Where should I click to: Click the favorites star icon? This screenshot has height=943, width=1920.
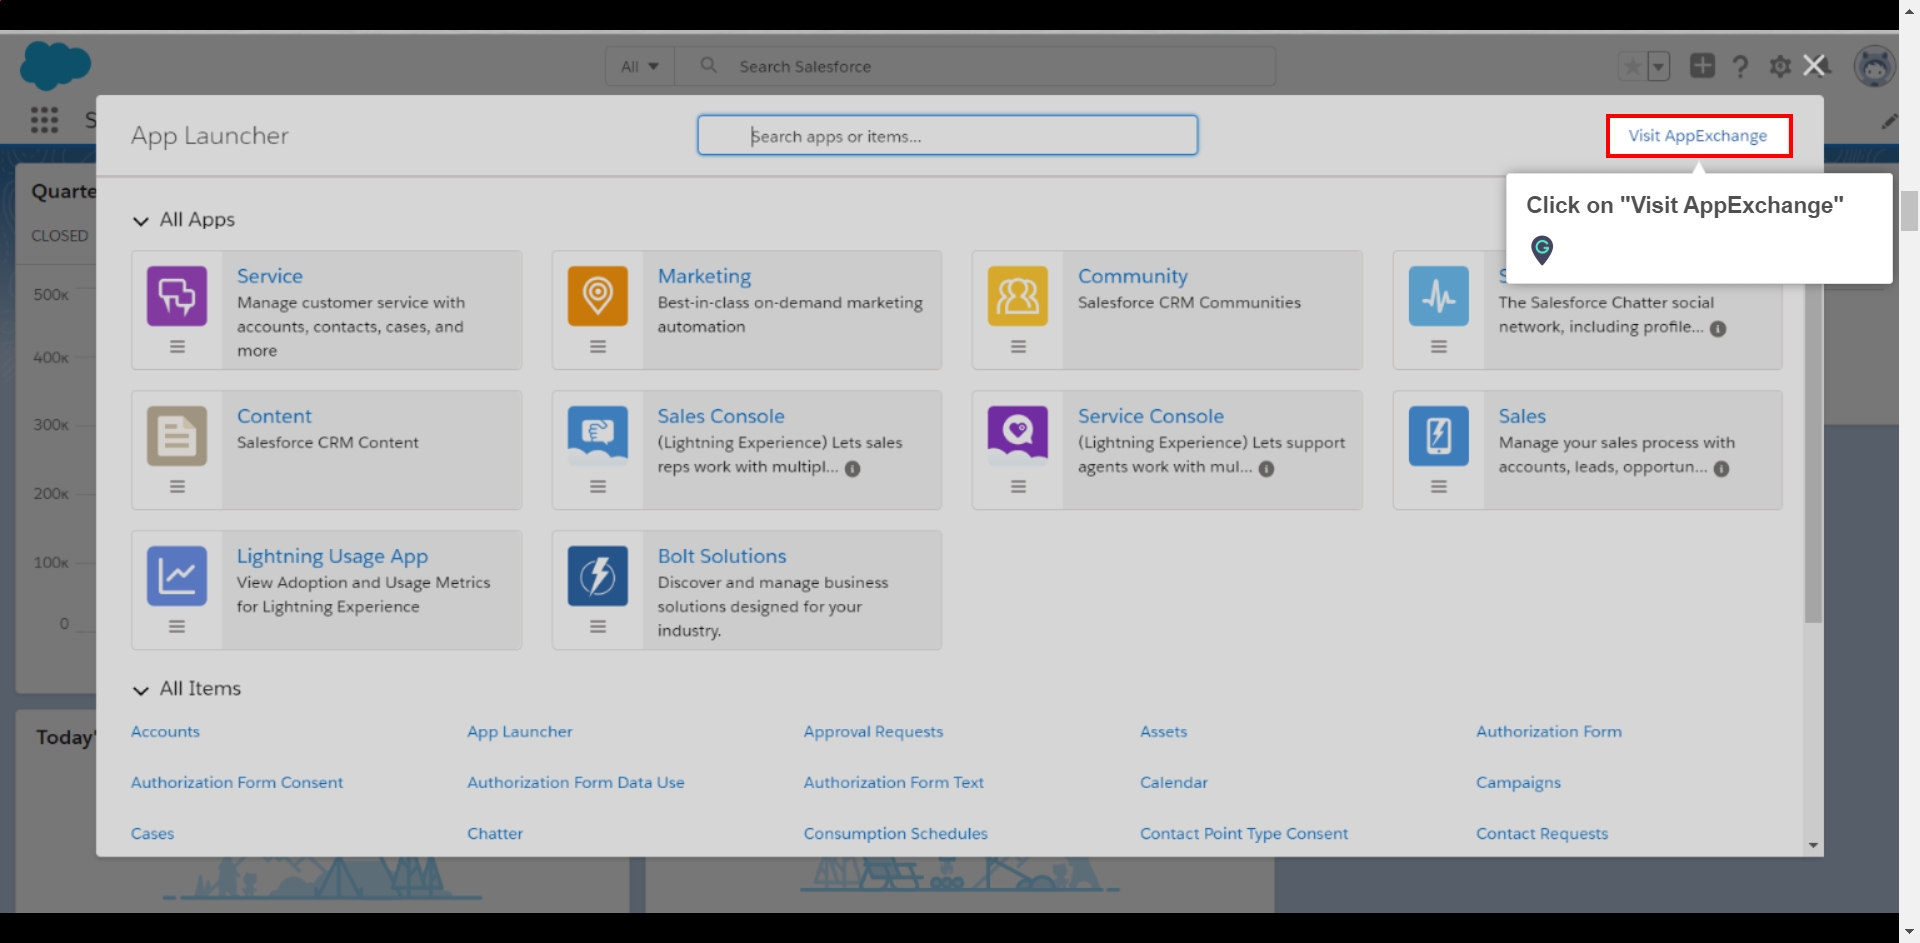[x=1632, y=67]
